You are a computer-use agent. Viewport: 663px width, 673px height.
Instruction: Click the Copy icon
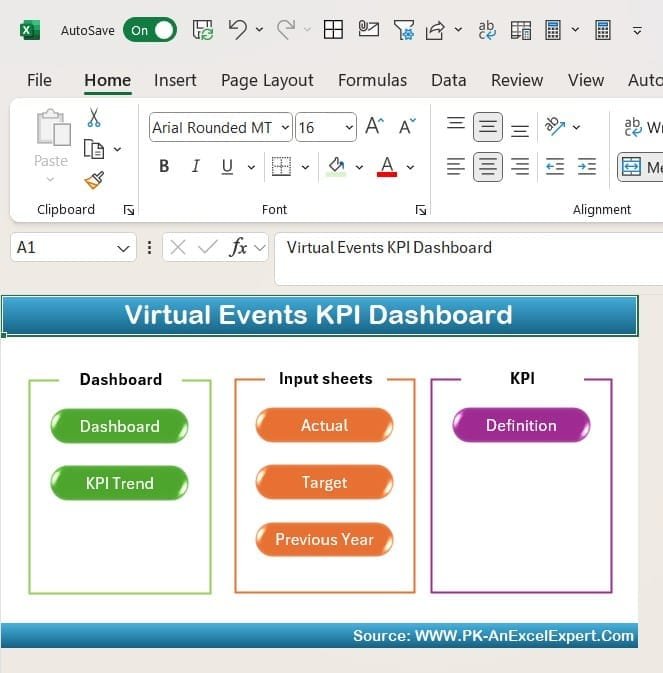(94, 149)
